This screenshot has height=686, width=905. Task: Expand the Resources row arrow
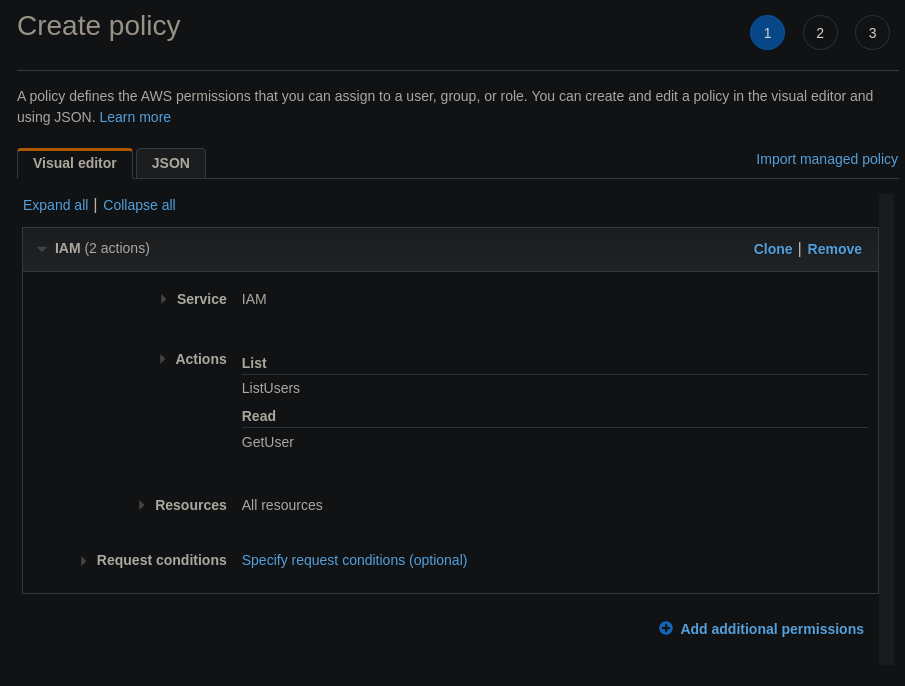pyautogui.click(x=141, y=505)
